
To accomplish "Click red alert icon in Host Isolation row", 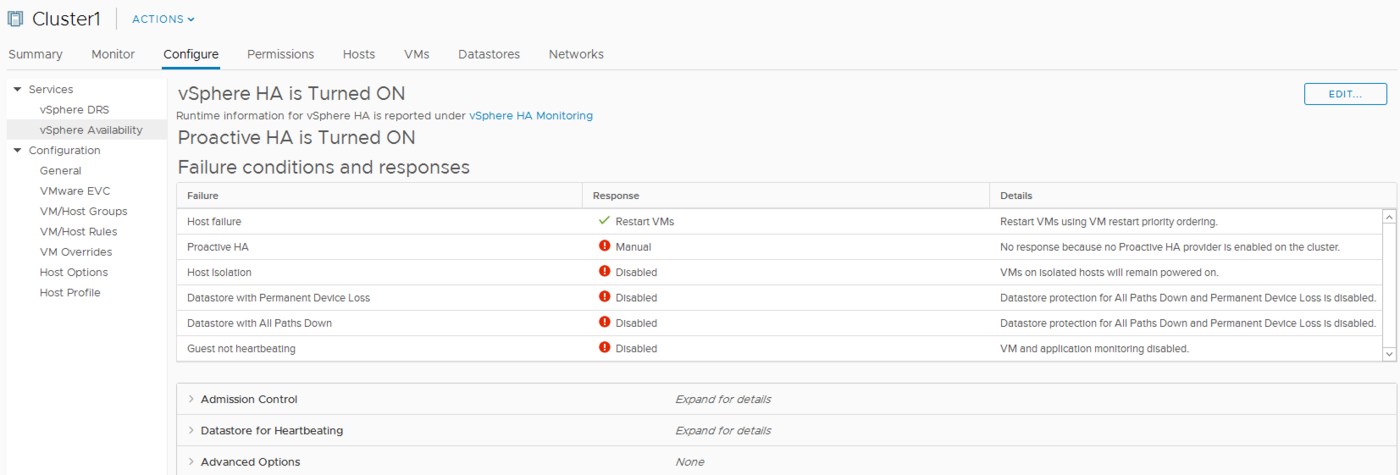I will (603, 272).
